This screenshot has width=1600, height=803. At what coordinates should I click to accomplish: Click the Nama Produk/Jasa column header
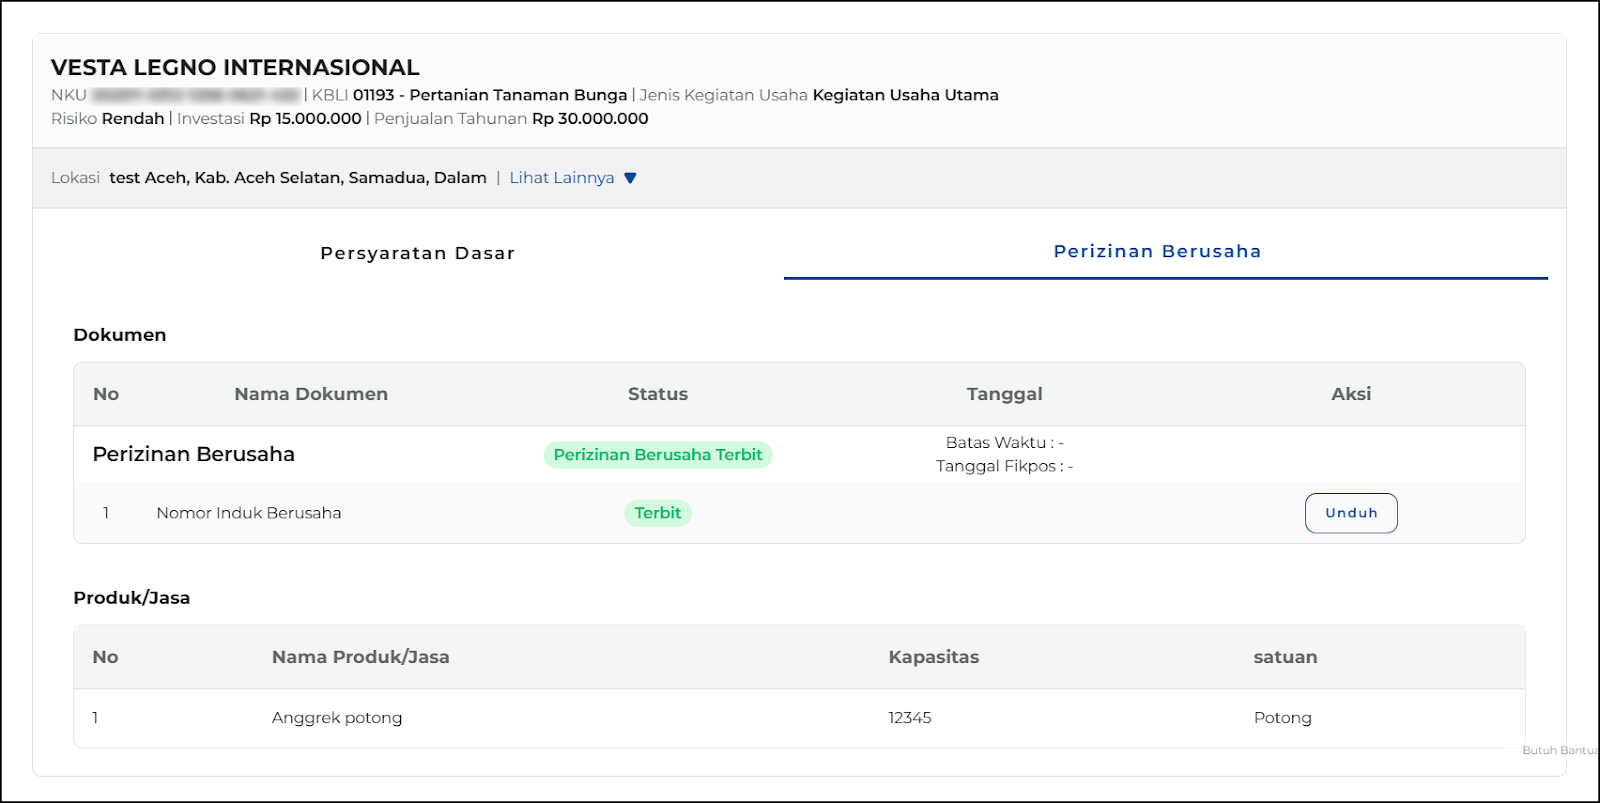(x=360, y=657)
